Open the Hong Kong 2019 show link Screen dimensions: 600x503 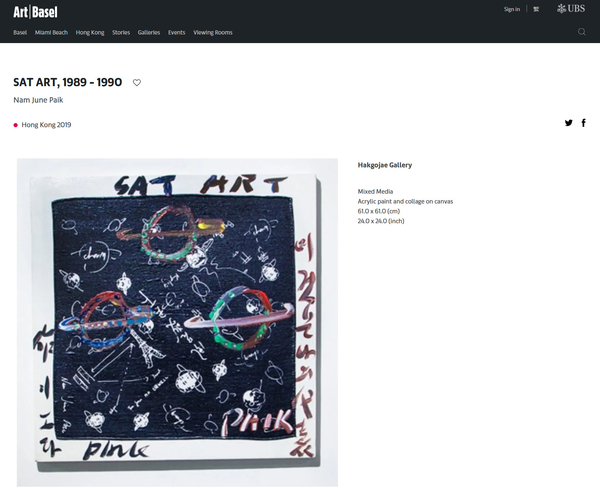(x=46, y=125)
